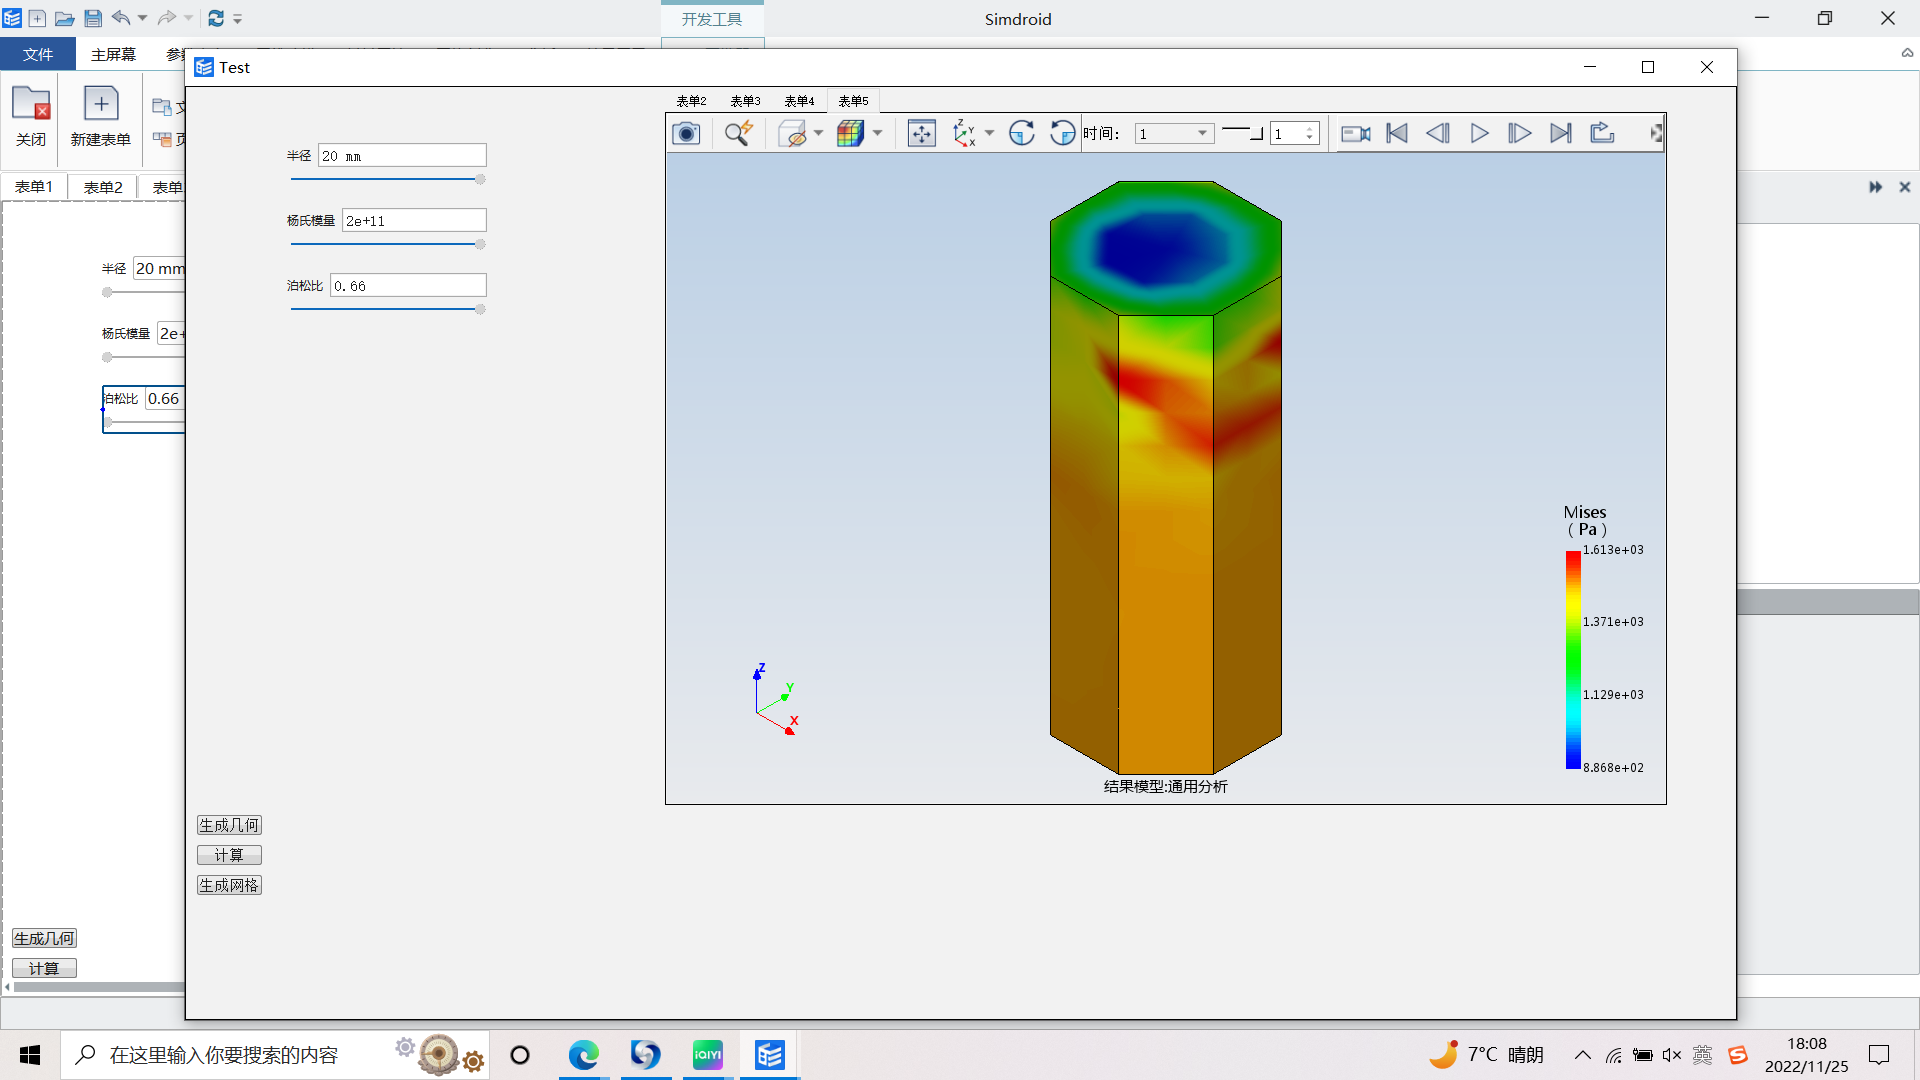Close the right side panel
The width and height of the screenshot is (1920, 1080).
click(1905, 187)
